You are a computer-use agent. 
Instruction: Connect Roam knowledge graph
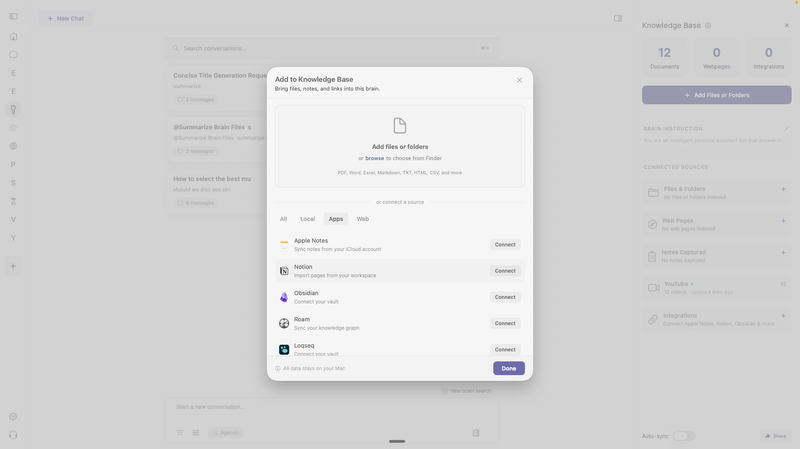pyautogui.click(x=505, y=323)
